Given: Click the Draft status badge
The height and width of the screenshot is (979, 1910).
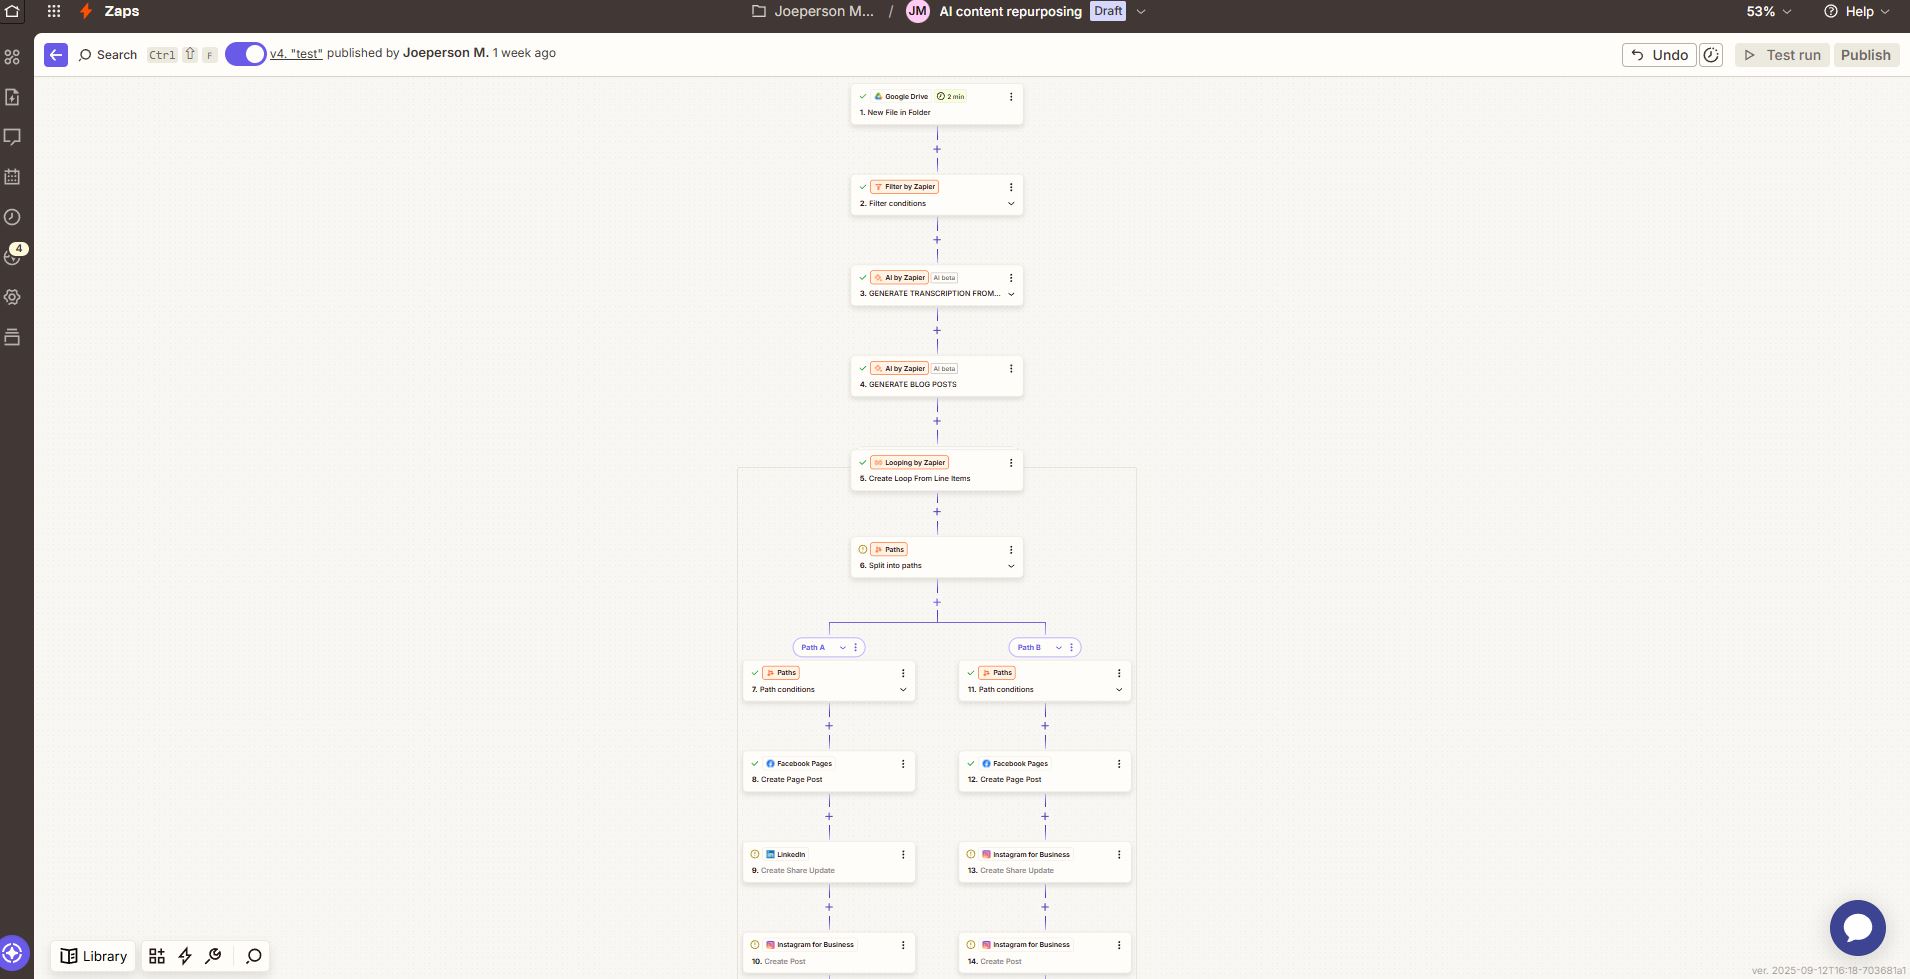Looking at the screenshot, I should point(1108,11).
